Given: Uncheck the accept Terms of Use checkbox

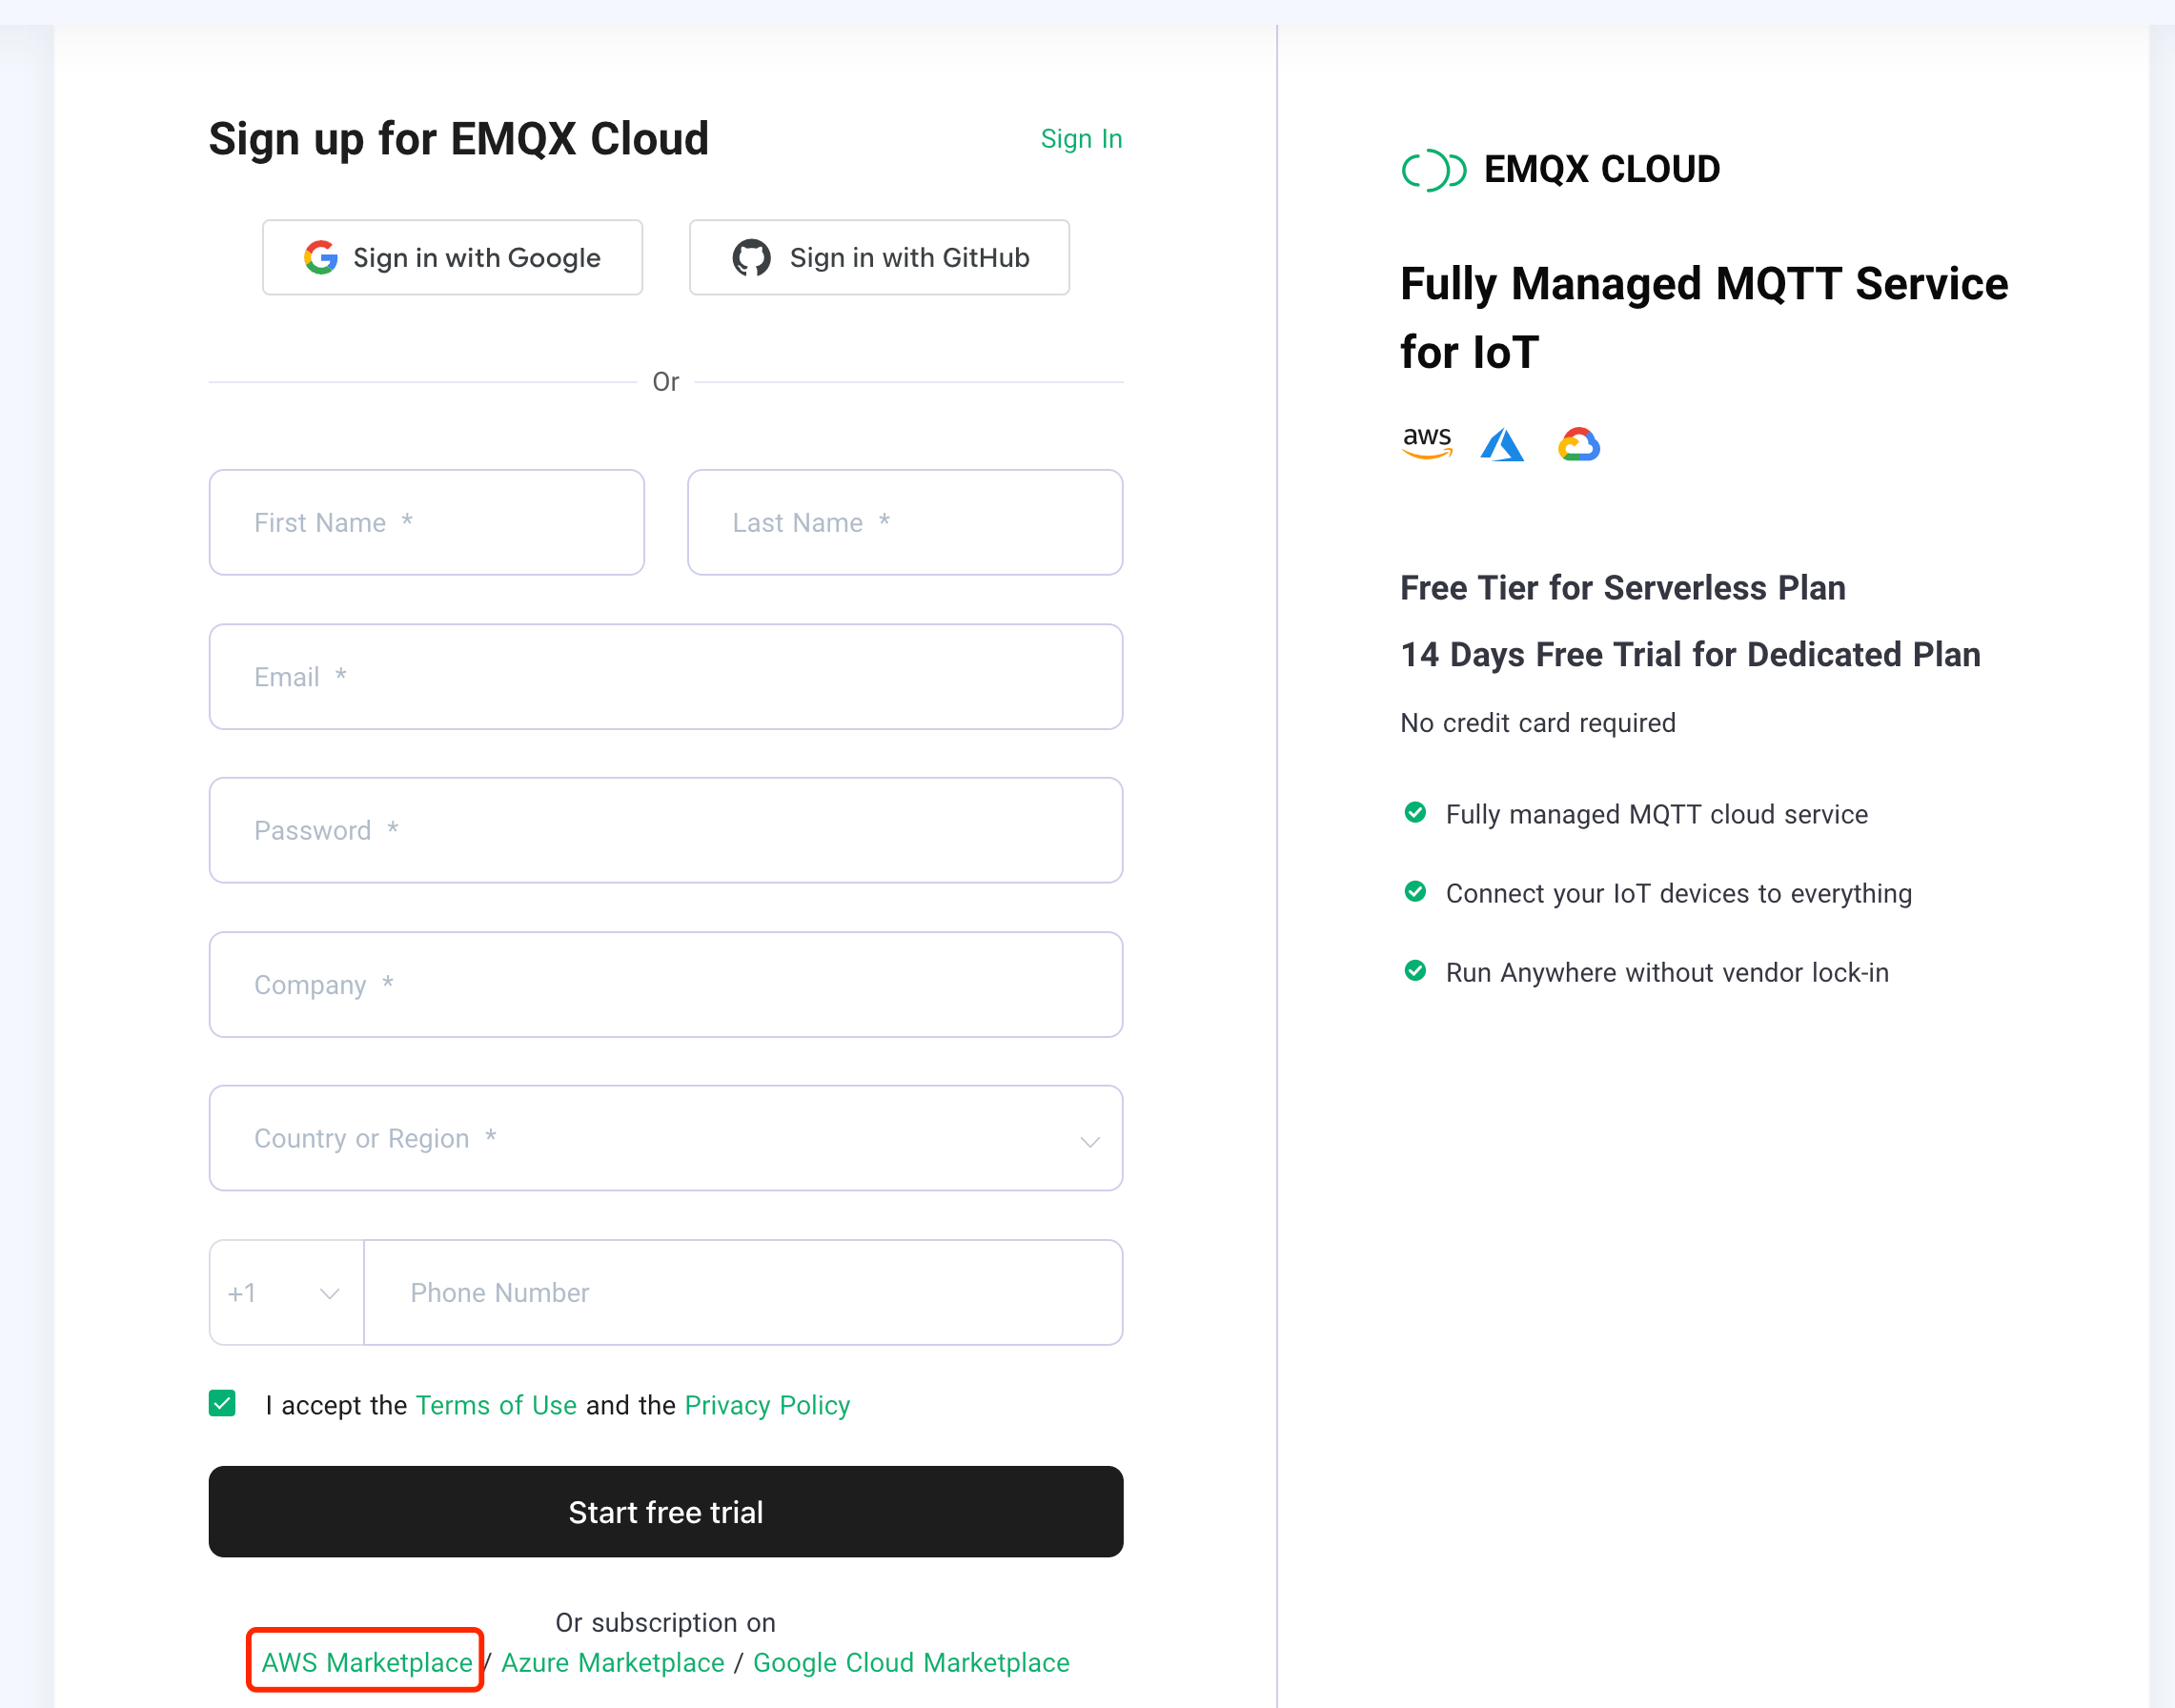Looking at the screenshot, I should point(222,1403).
